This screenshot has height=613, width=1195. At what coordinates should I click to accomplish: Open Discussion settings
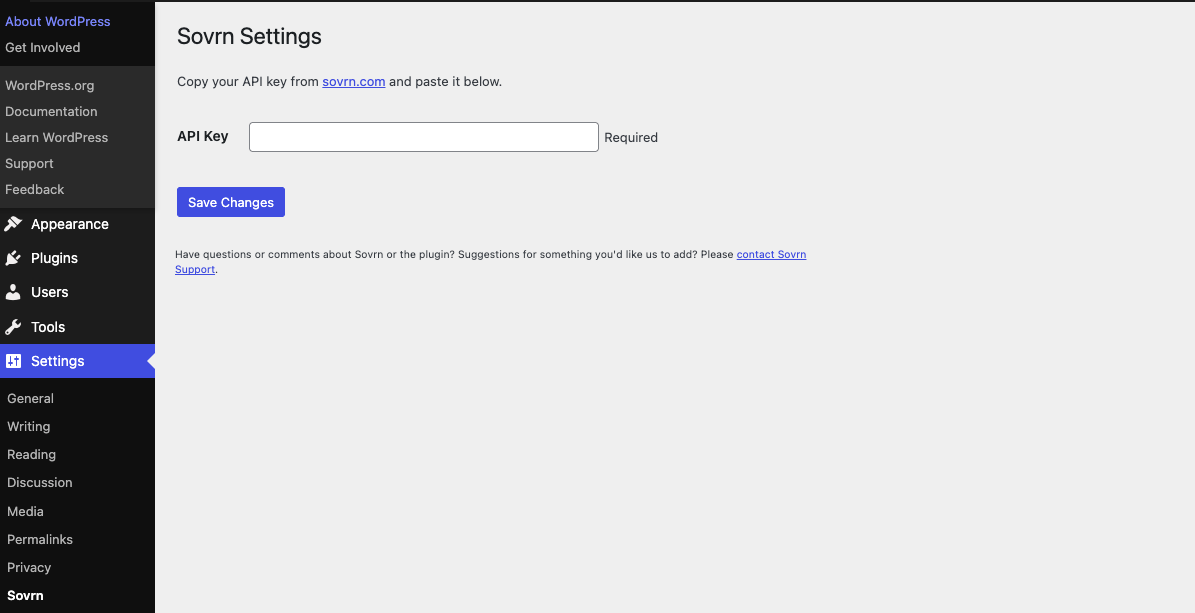point(39,482)
